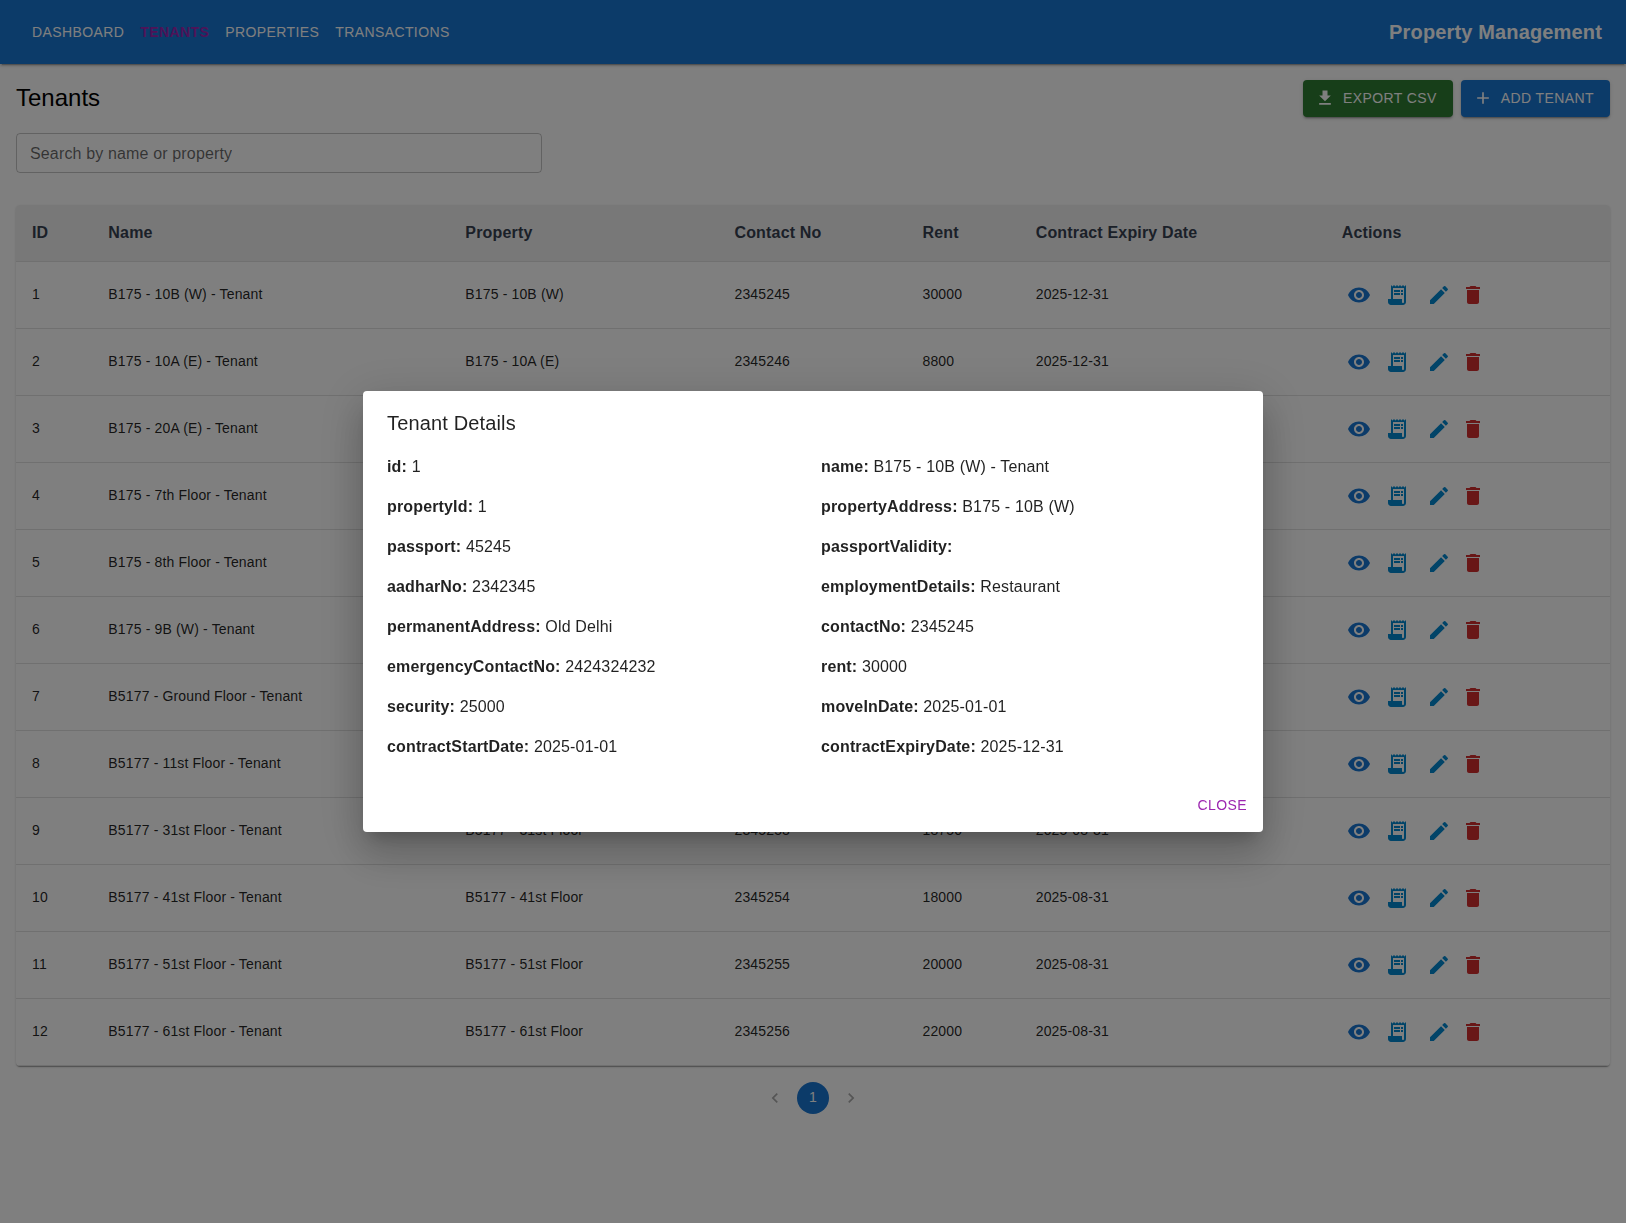View details for tenant B175 - 10A (E)
This screenshot has height=1223, width=1626.
1358,361
